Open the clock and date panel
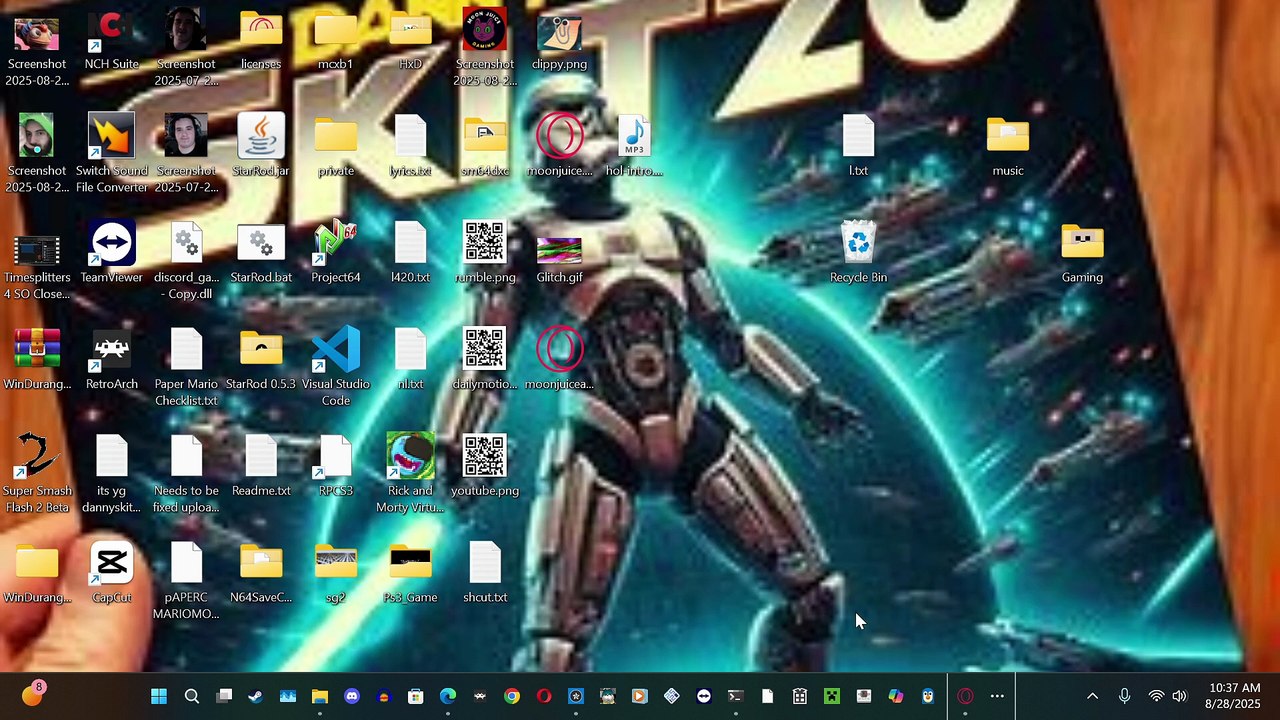The height and width of the screenshot is (720, 1280). pyautogui.click(x=1234, y=696)
